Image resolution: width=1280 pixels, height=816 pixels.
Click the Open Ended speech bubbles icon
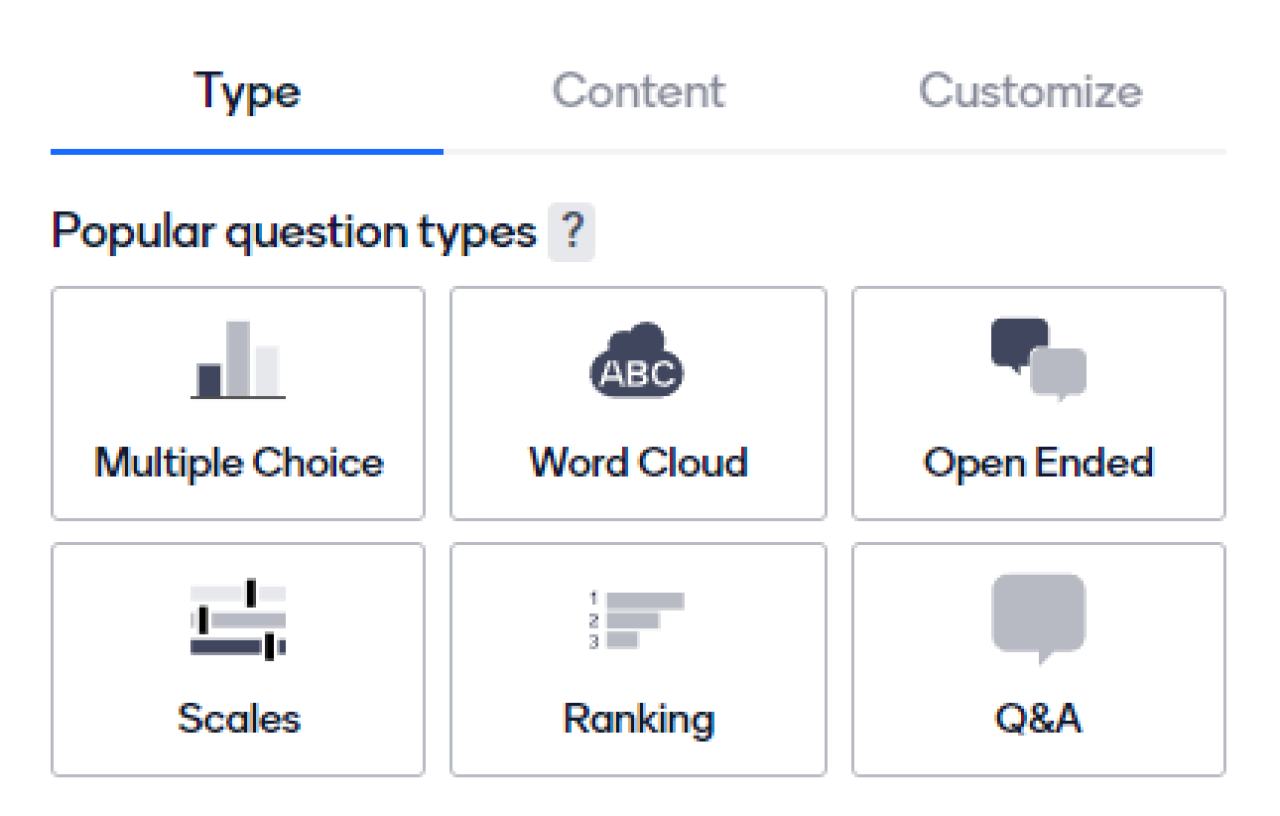pos(1038,360)
